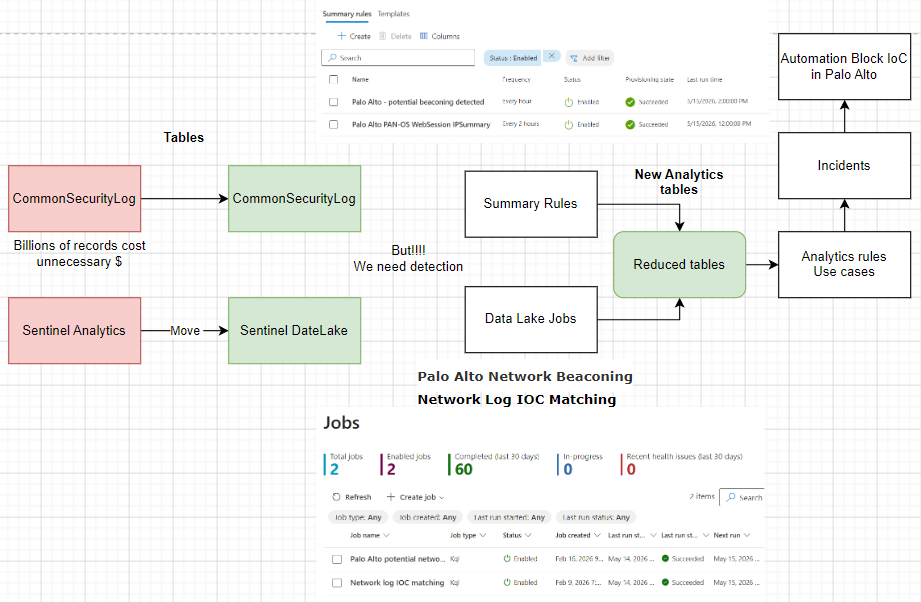Click the magnifier icon in the Jobs search box
Image resolution: width=921 pixels, height=602 pixels.
(731, 497)
